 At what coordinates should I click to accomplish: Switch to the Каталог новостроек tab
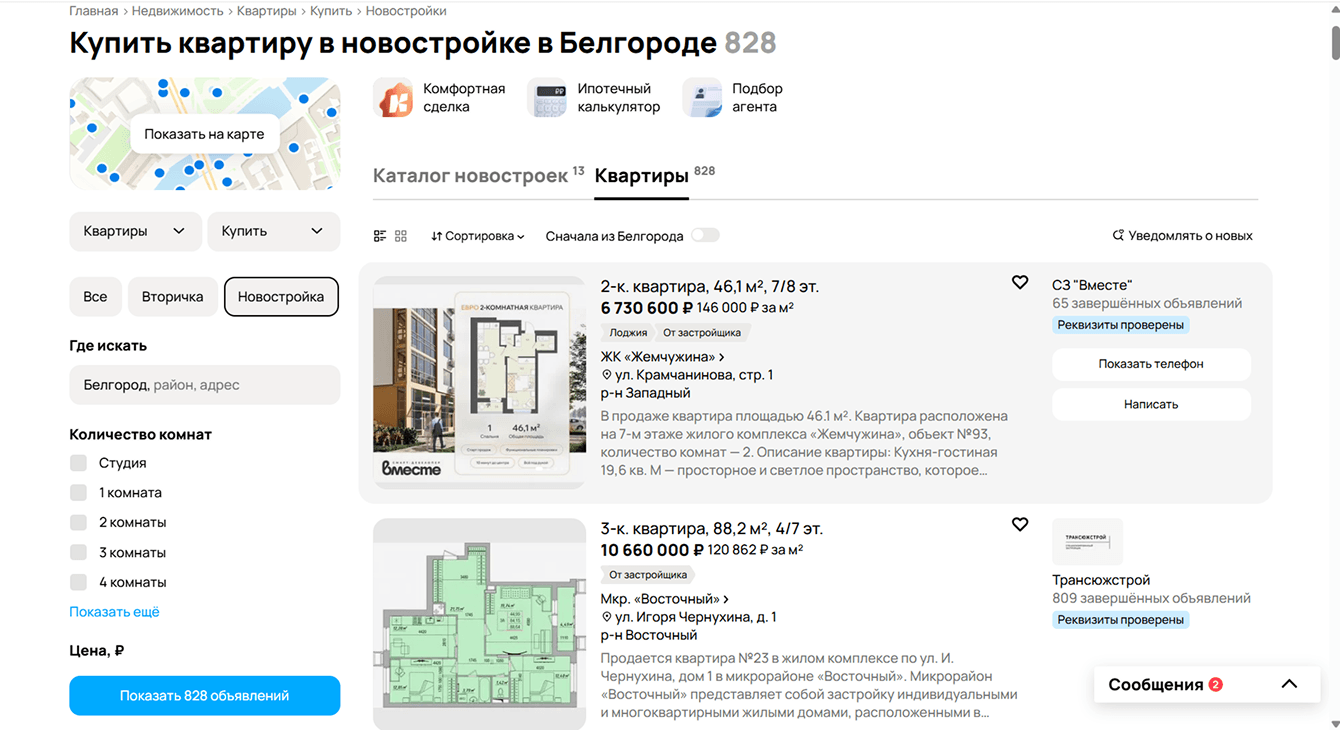(x=470, y=176)
